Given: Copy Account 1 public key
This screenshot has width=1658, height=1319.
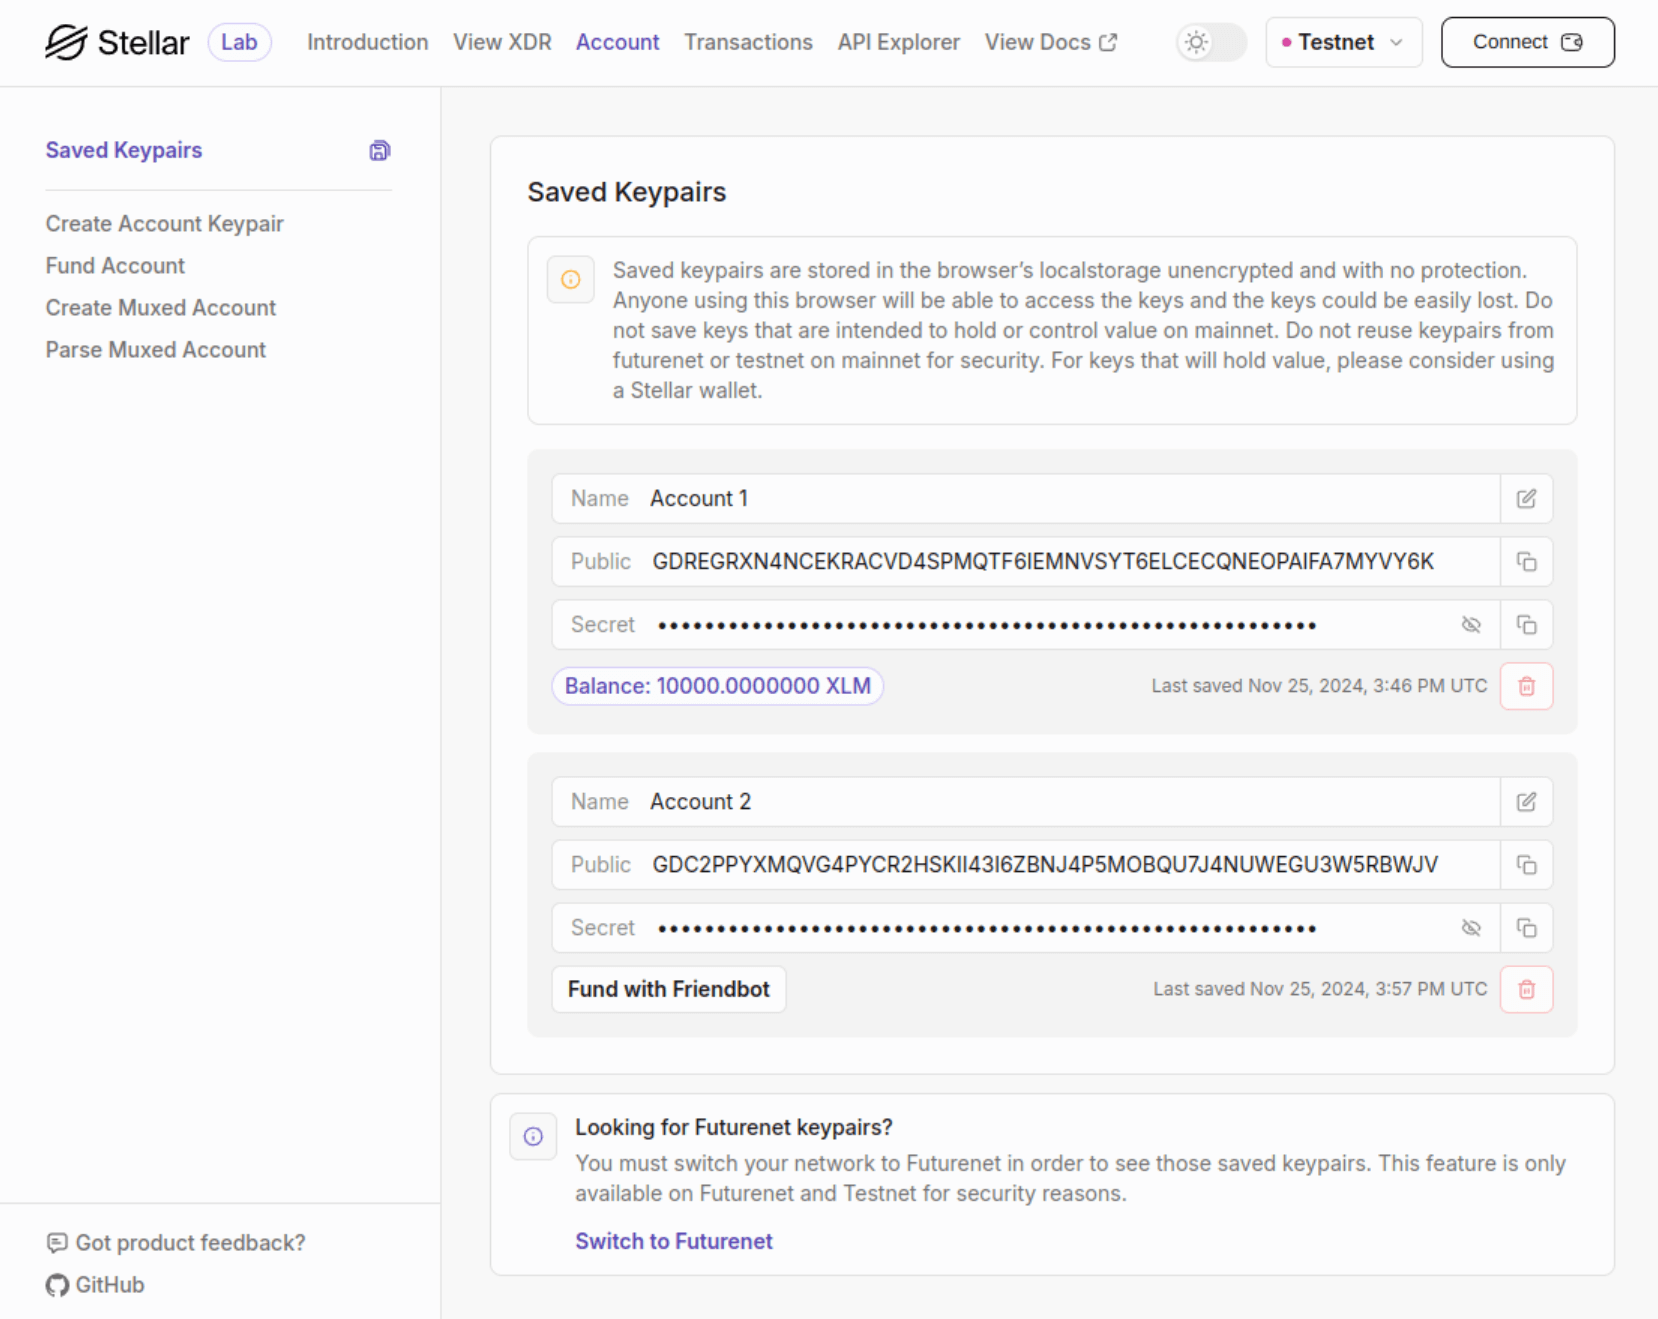Looking at the screenshot, I should click(x=1526, y=562).
